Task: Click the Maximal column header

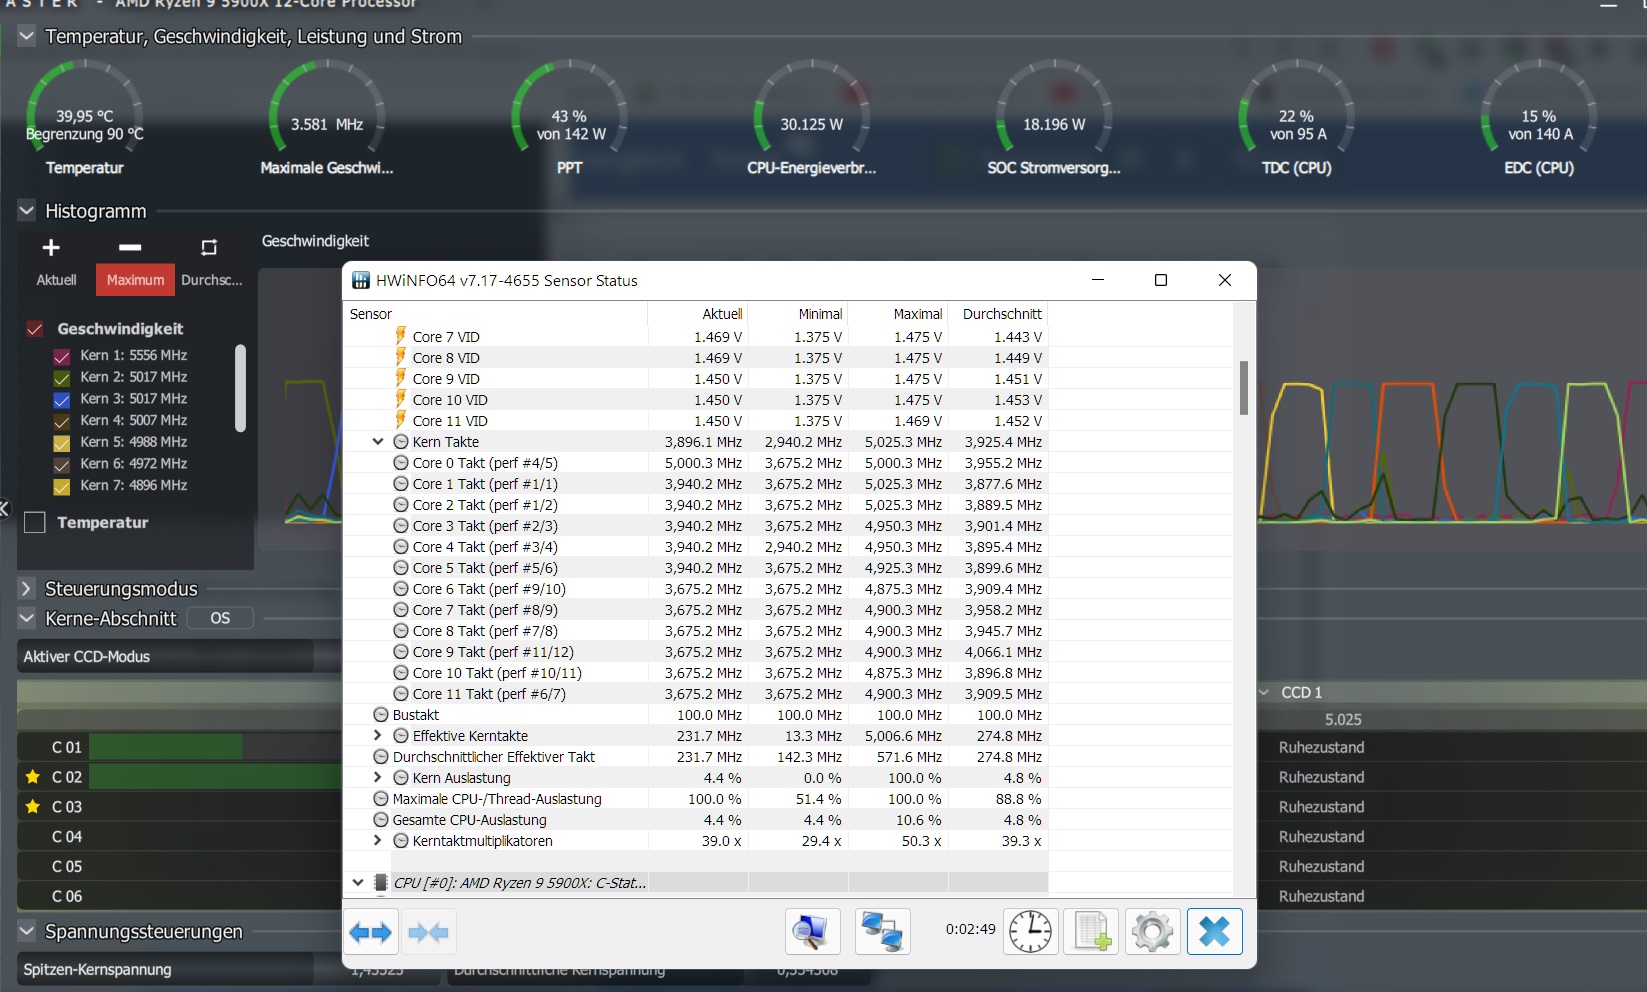Action: (898, 314)
